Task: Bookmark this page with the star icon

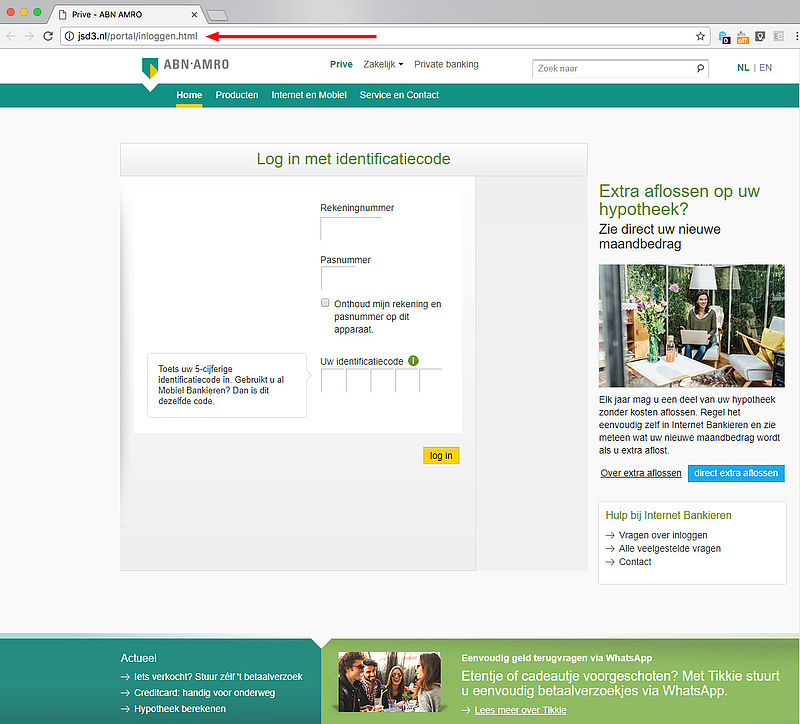Action: (700, 36)
